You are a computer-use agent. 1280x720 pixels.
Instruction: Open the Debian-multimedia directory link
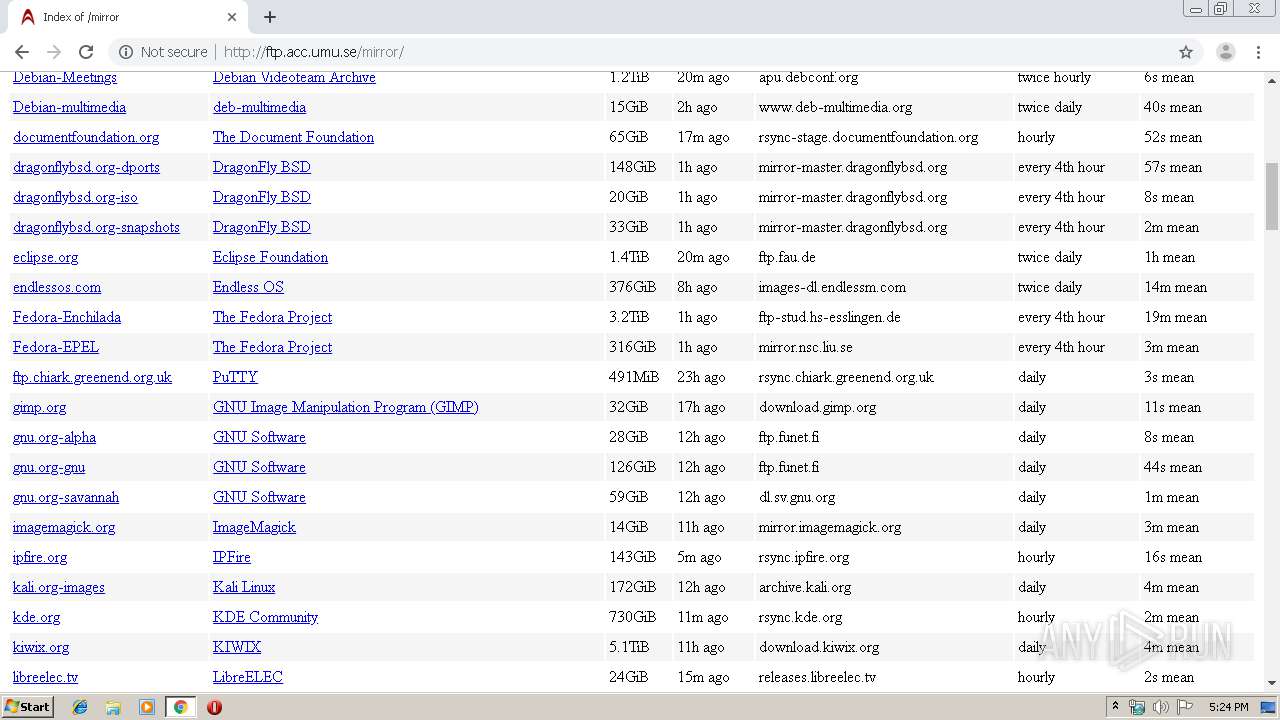tap(69, 107)
